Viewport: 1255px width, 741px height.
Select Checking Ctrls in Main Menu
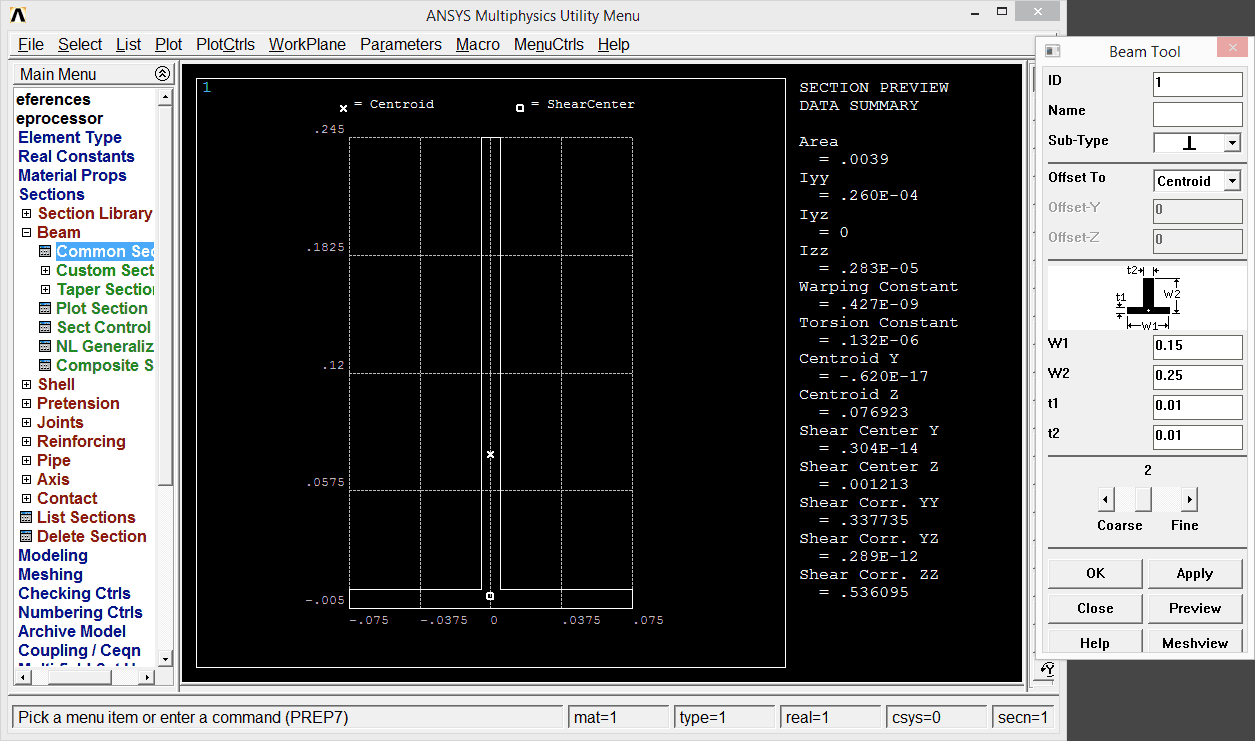pyautogui.click(x=74, y=594)
